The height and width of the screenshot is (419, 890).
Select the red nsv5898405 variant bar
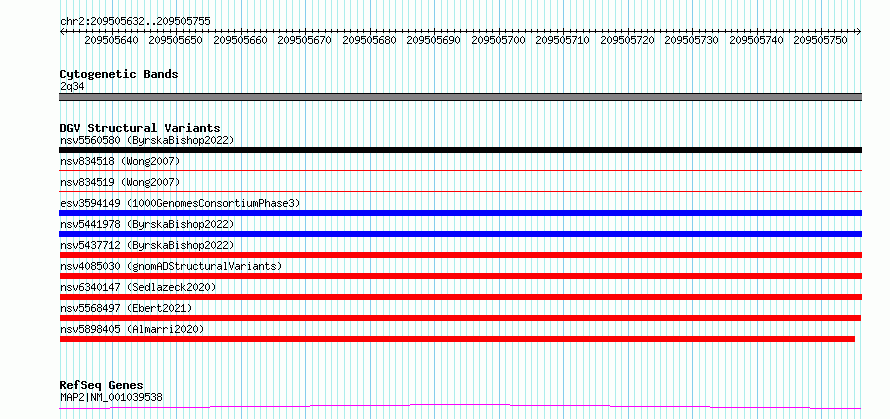pyautogui.click(x=457, y=339)
